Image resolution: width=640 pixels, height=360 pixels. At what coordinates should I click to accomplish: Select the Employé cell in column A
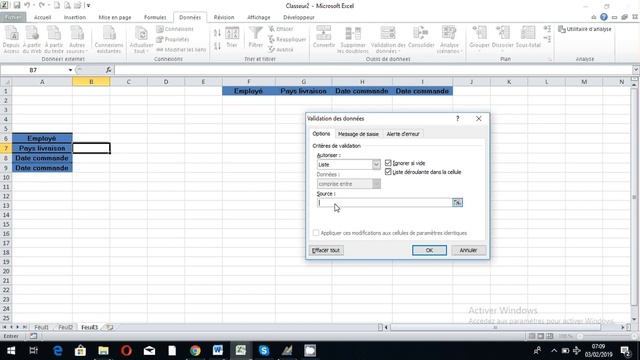pos(42,138)
